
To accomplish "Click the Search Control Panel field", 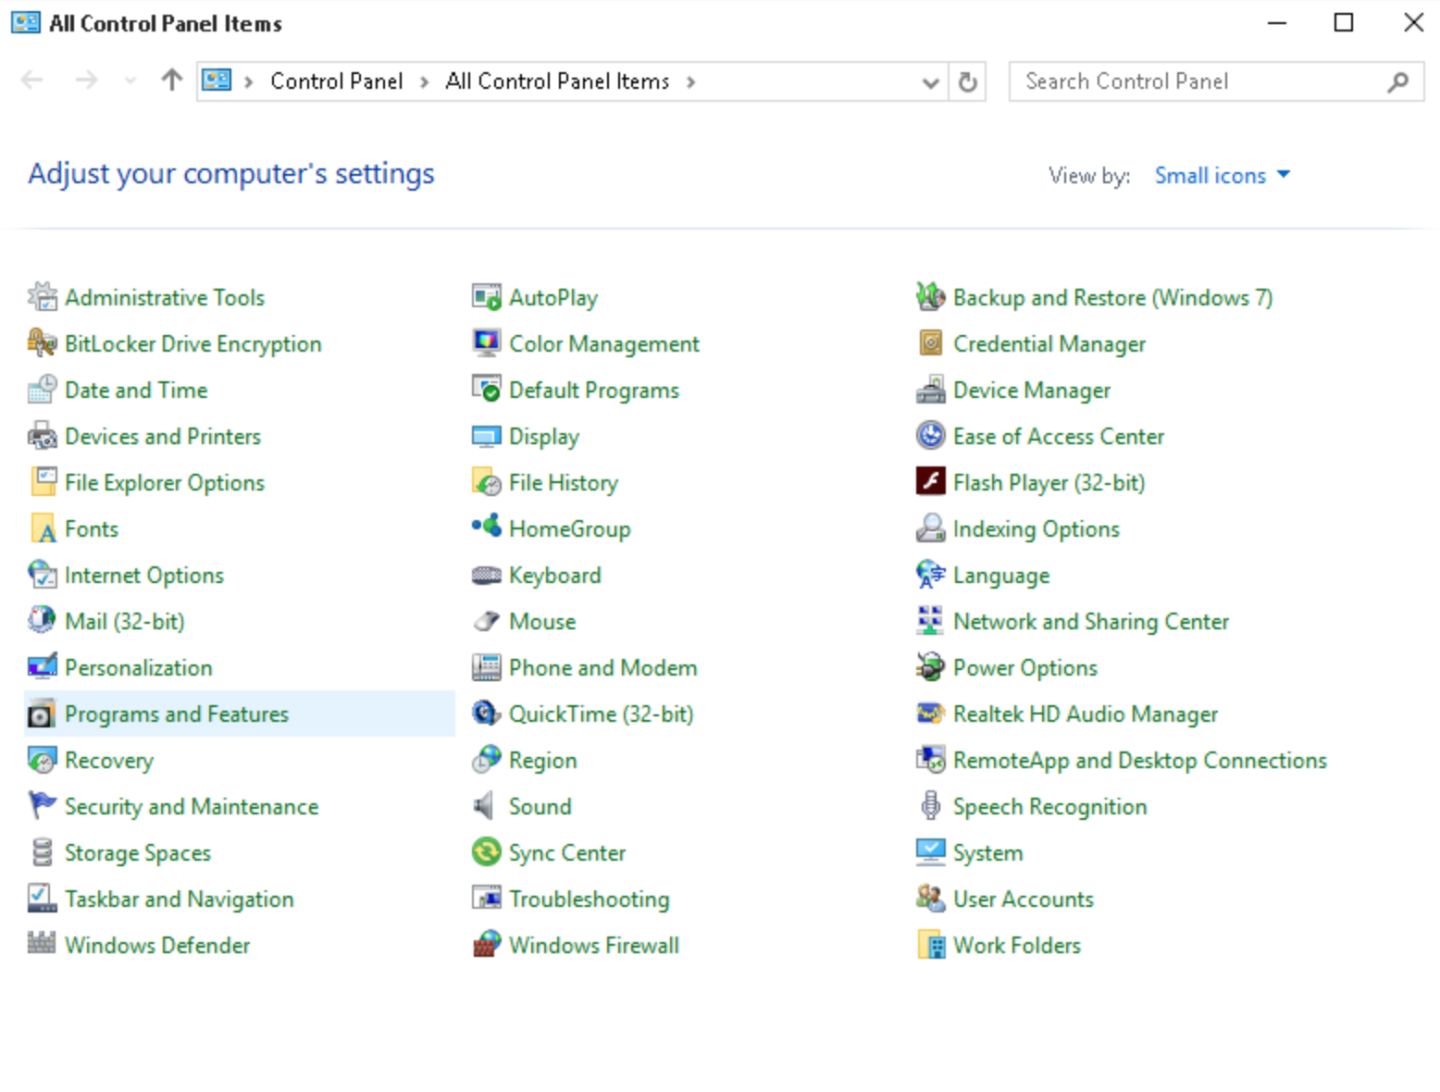I will click(x=1216, y=82).
